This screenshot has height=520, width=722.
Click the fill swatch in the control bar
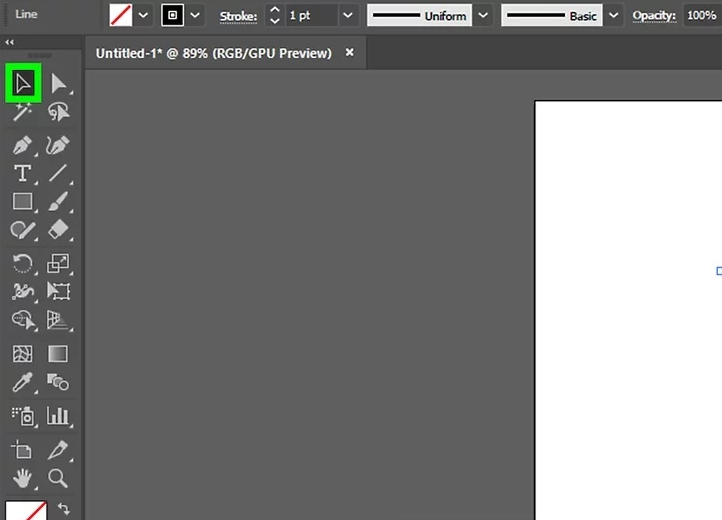click(x=121, y=15)
